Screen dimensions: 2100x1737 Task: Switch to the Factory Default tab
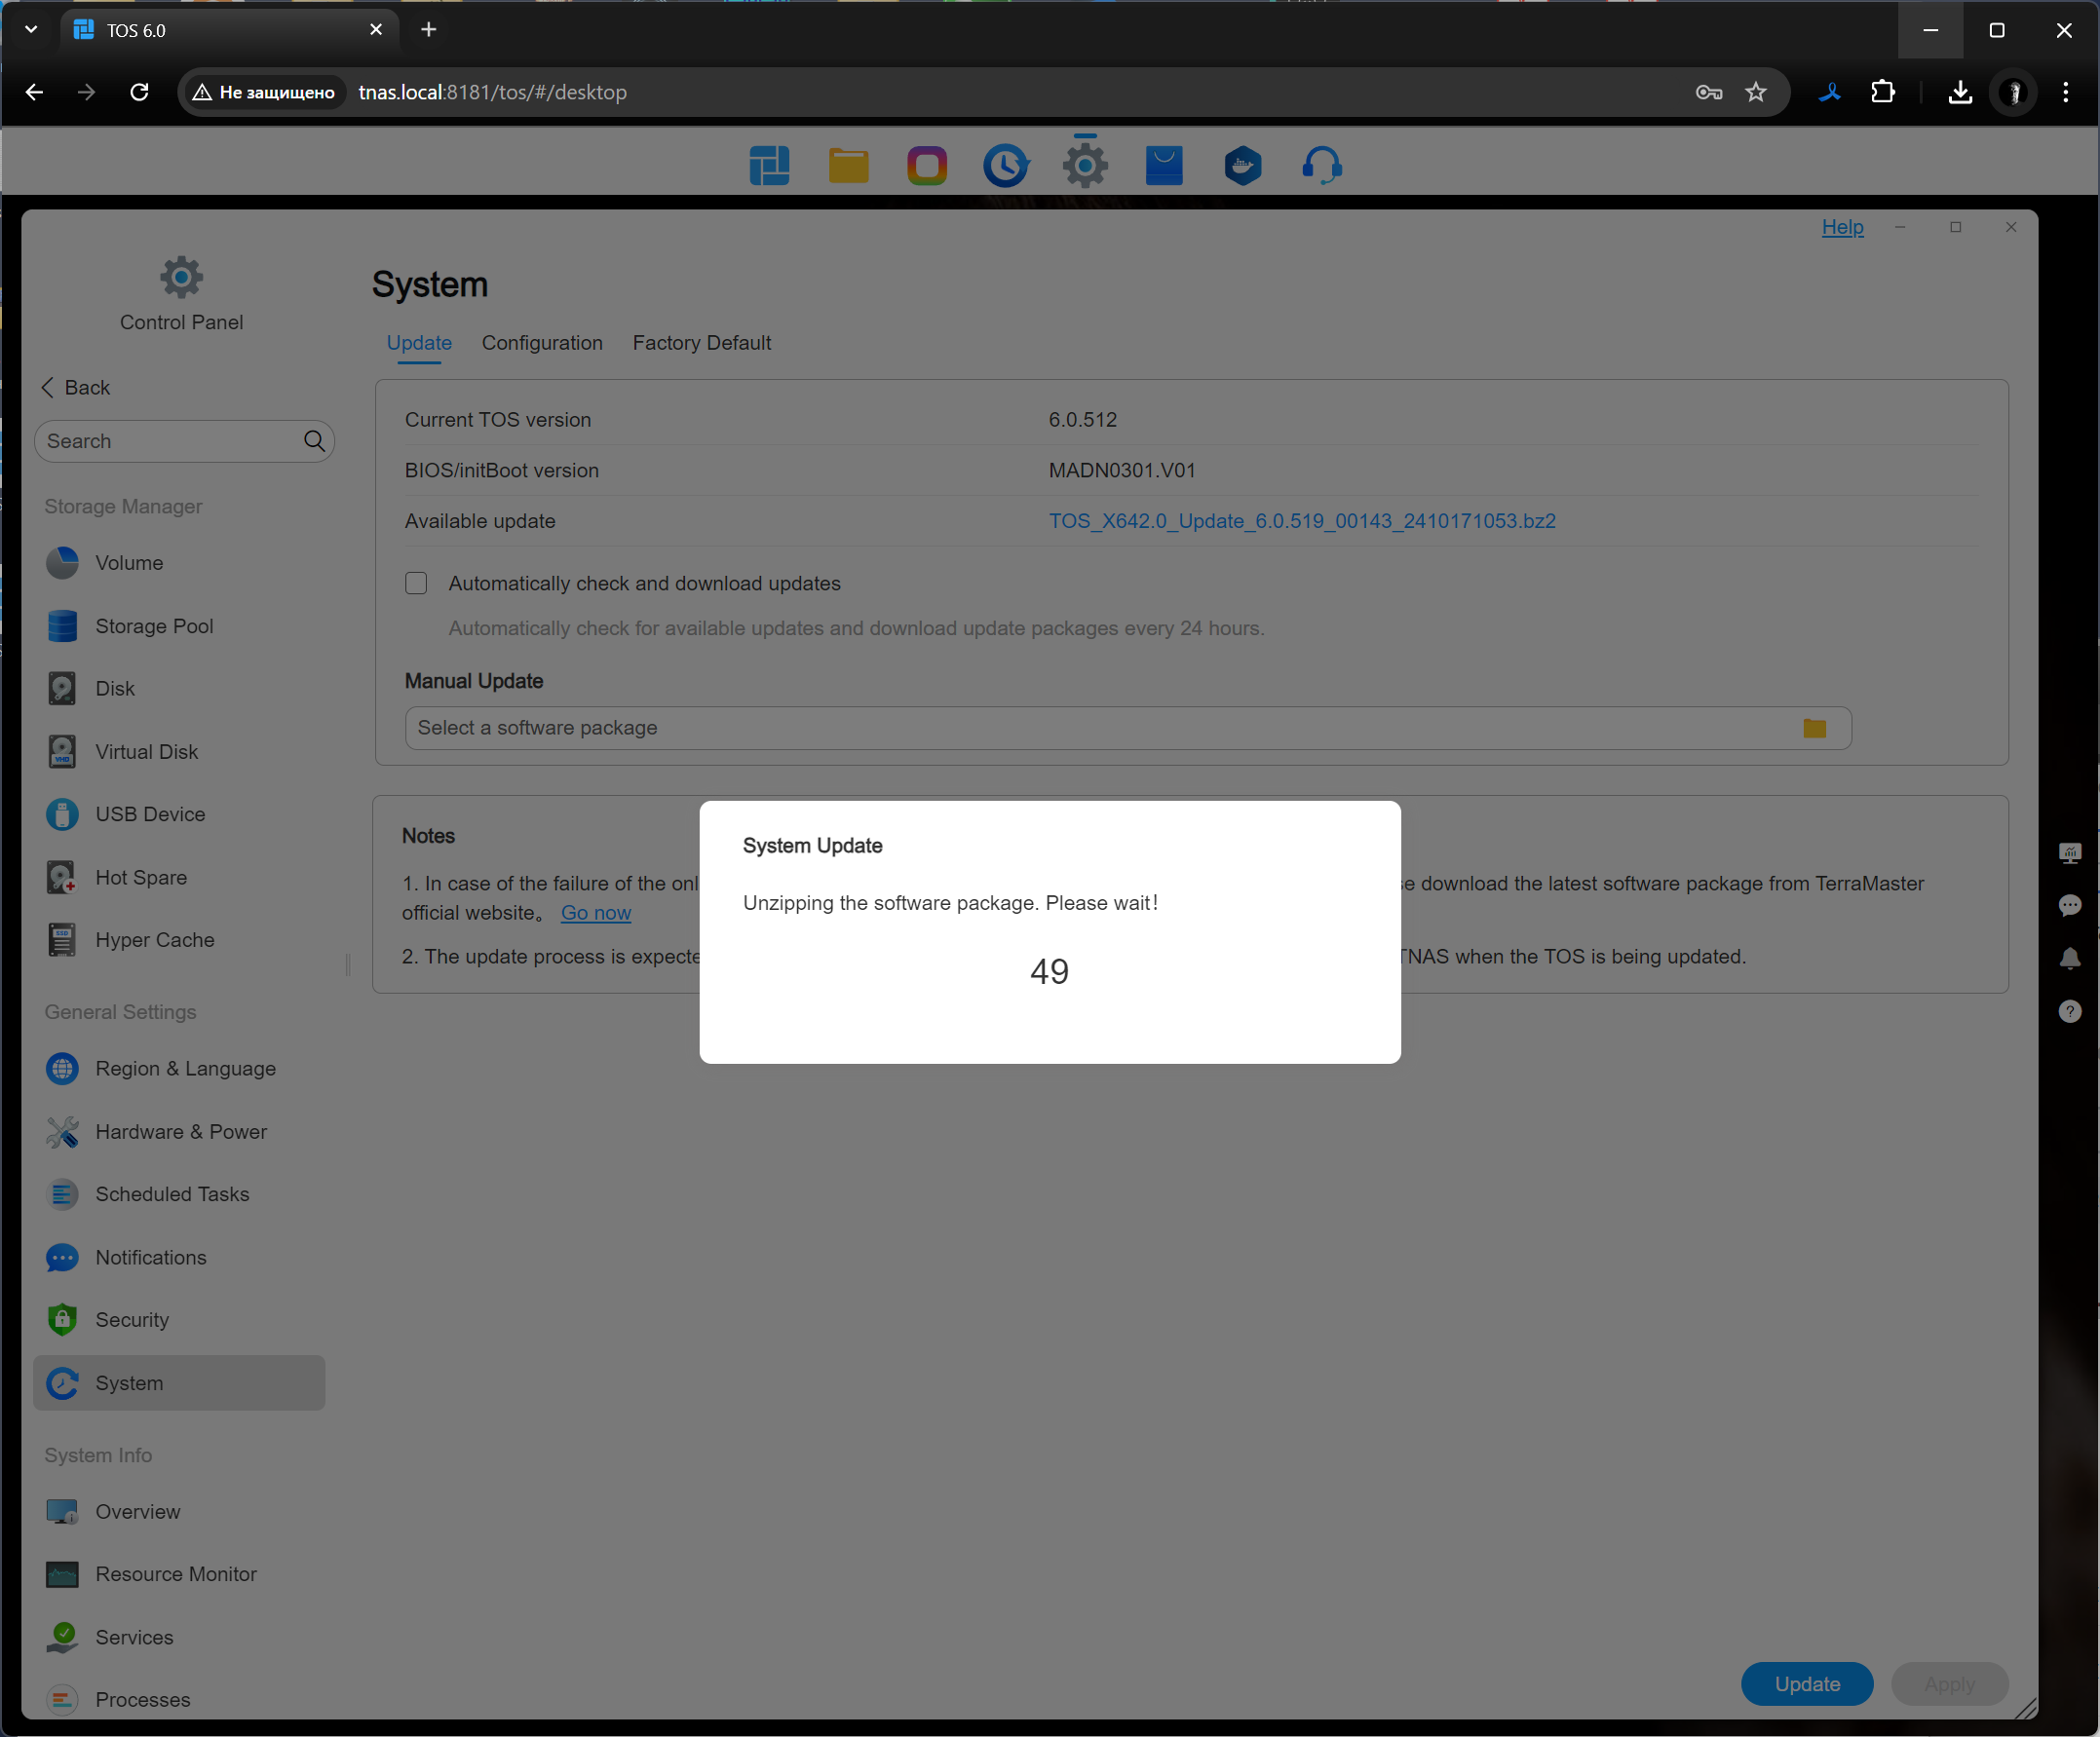click(x=701, y=343)
